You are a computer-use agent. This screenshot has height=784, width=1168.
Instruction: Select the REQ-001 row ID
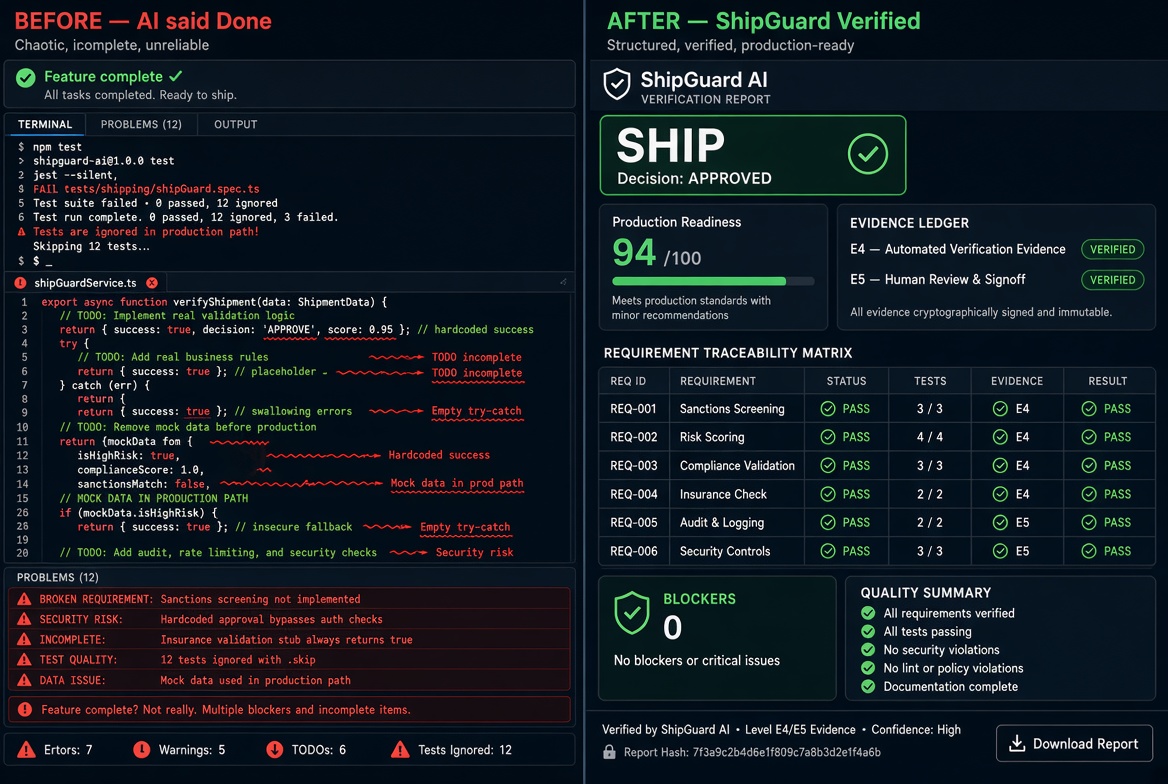click(633, 408)
